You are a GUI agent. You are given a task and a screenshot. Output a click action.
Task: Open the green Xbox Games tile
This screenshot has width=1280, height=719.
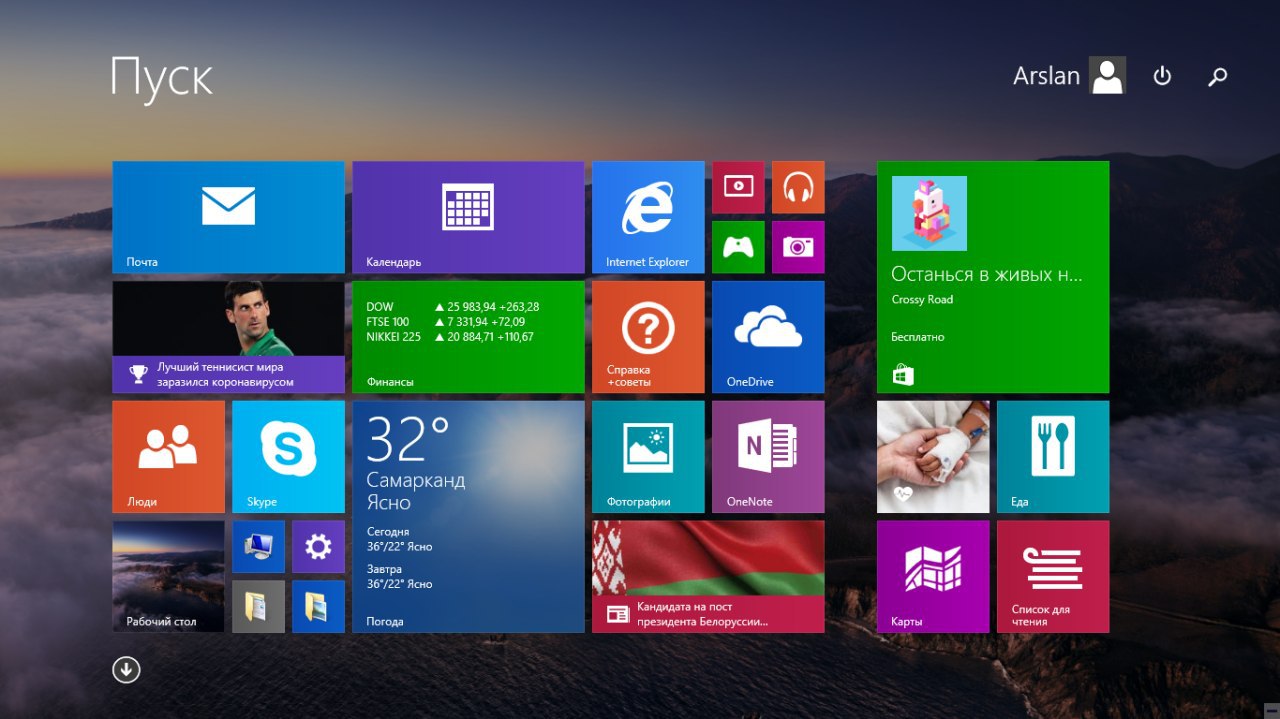(738, 247)
